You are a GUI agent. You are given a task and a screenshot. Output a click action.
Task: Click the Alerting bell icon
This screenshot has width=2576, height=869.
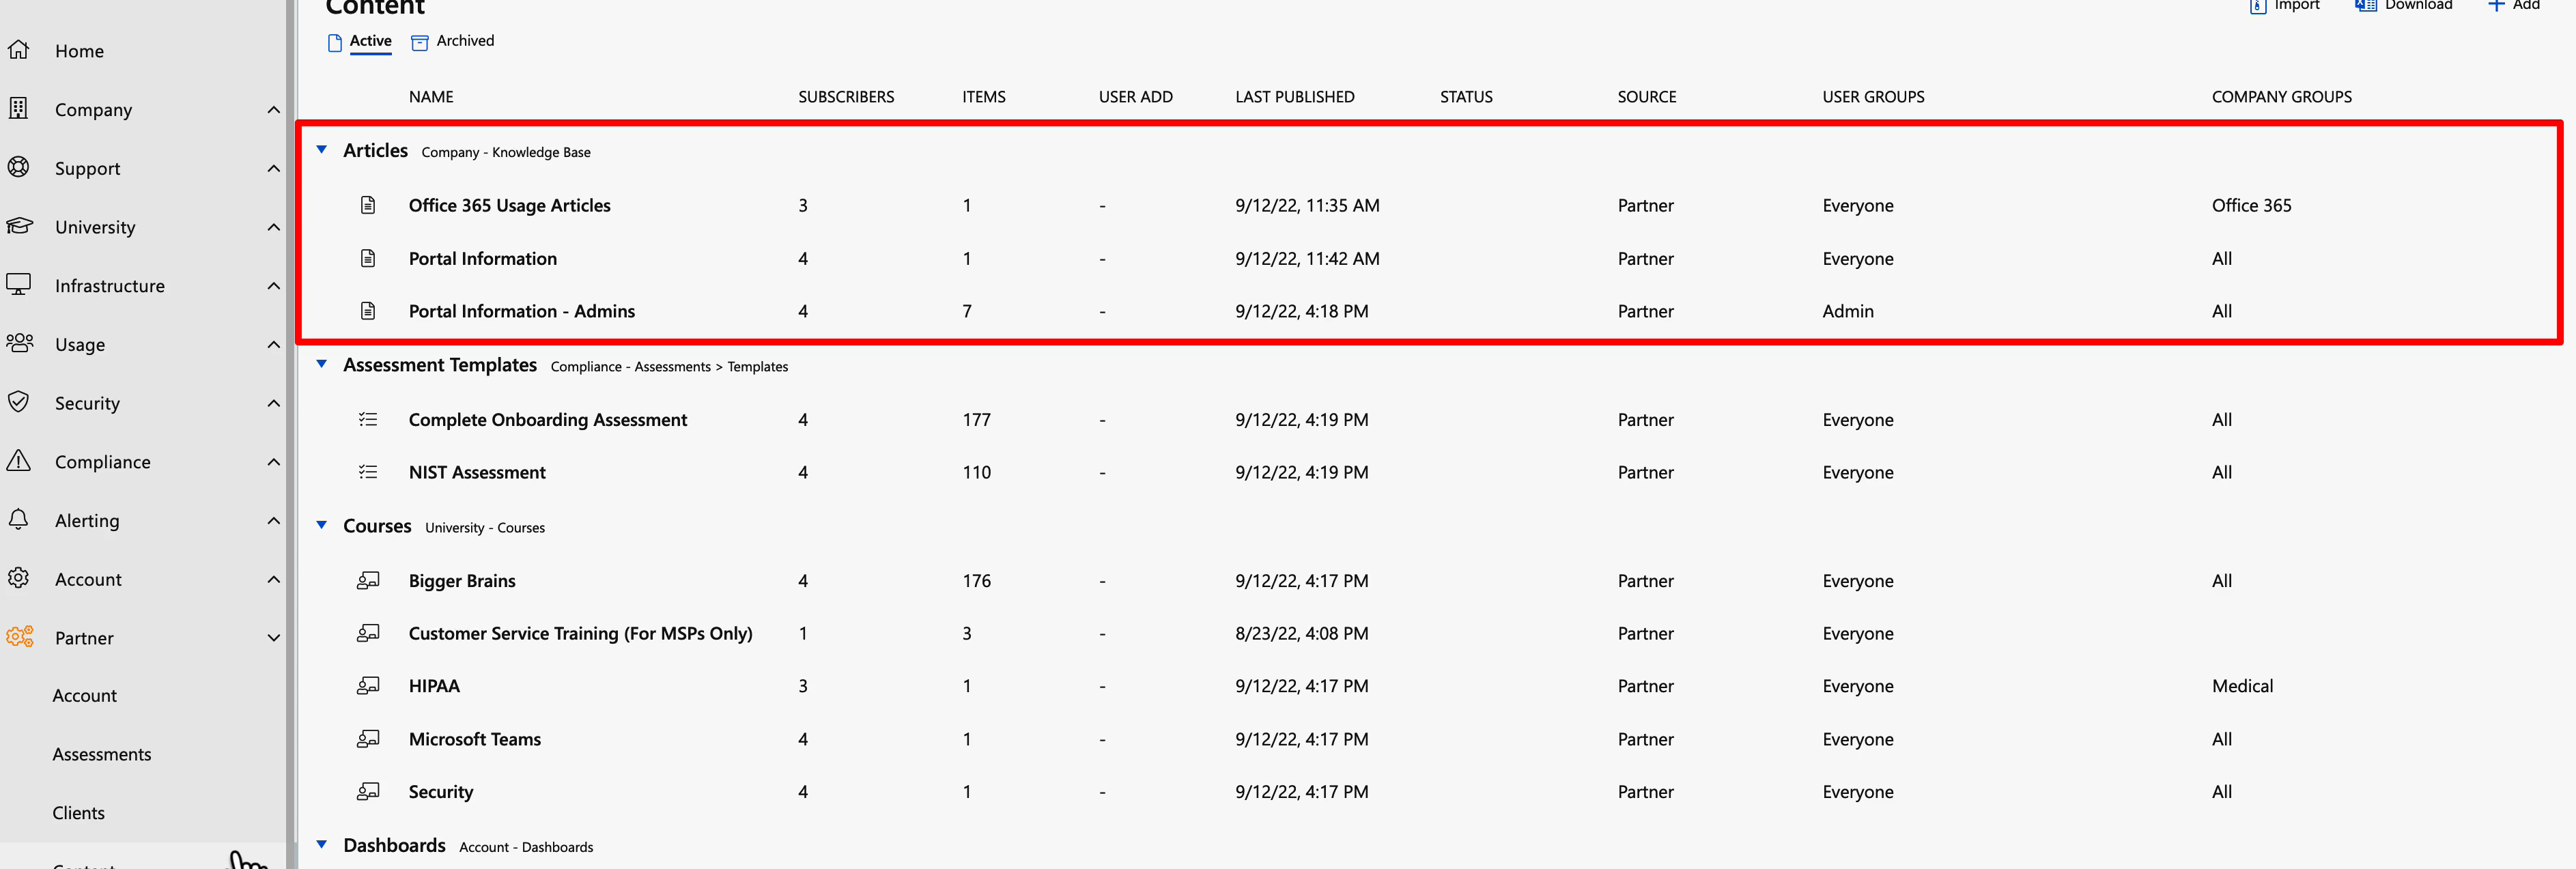tap(20, 520)
